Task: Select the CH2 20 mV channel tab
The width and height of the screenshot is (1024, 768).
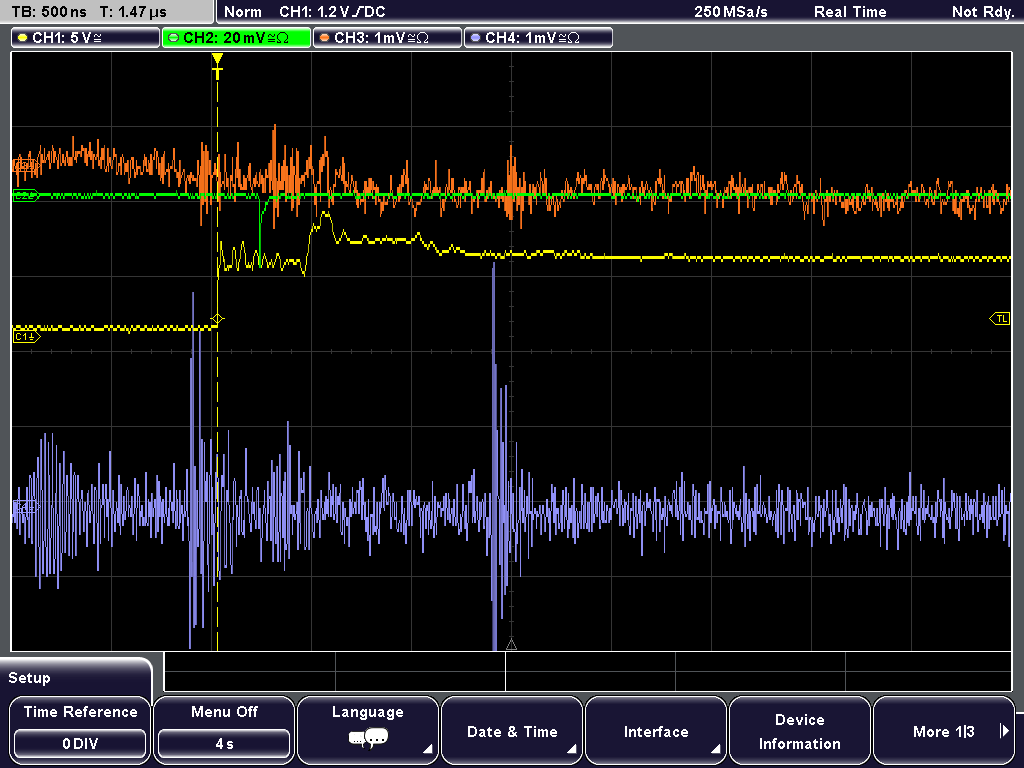Action: tap(236, 38)
